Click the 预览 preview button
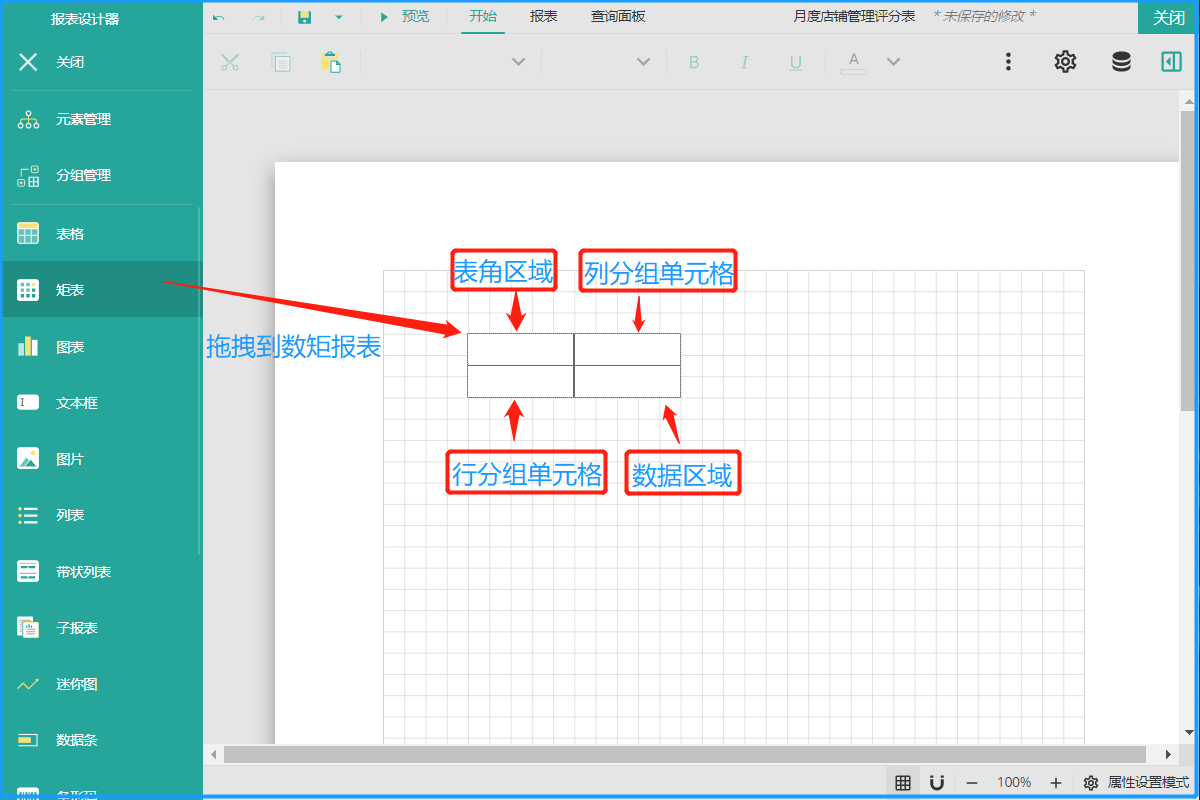This screenshot has height=800, width=1200. (x=405, y=17)
